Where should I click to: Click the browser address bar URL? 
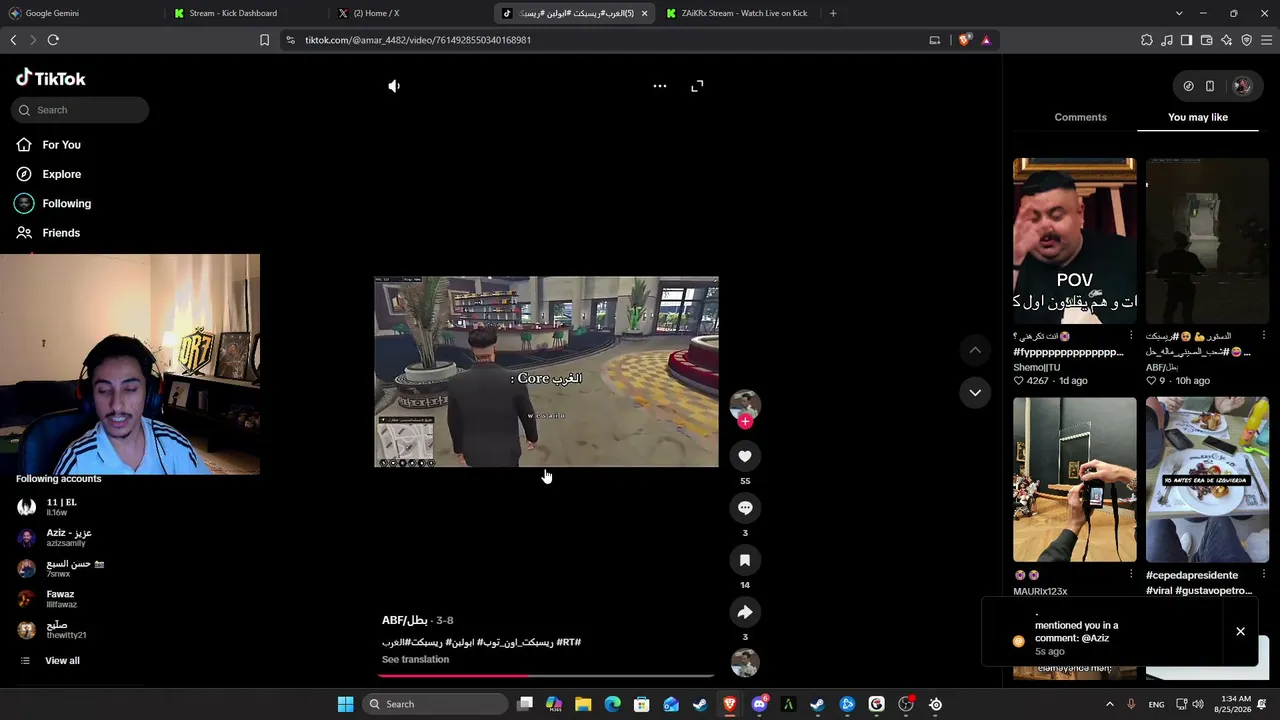point(418,40)
